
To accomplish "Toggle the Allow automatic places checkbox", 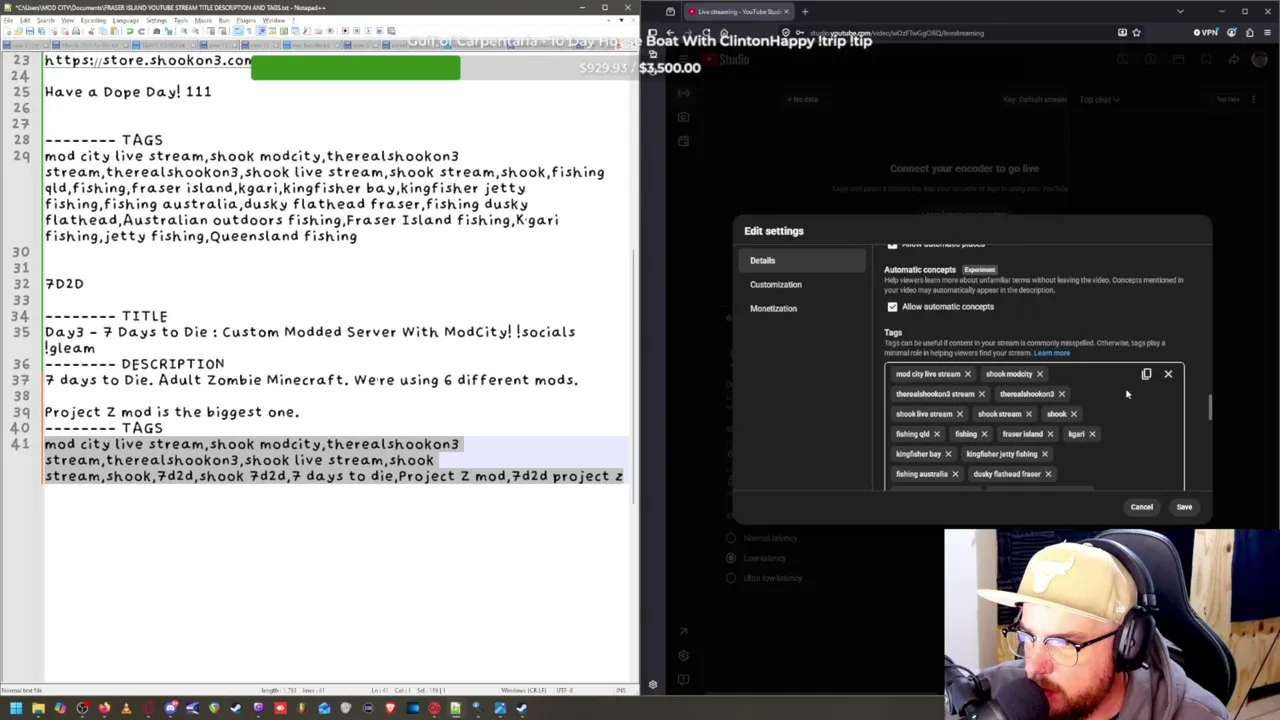I will 892,245.
